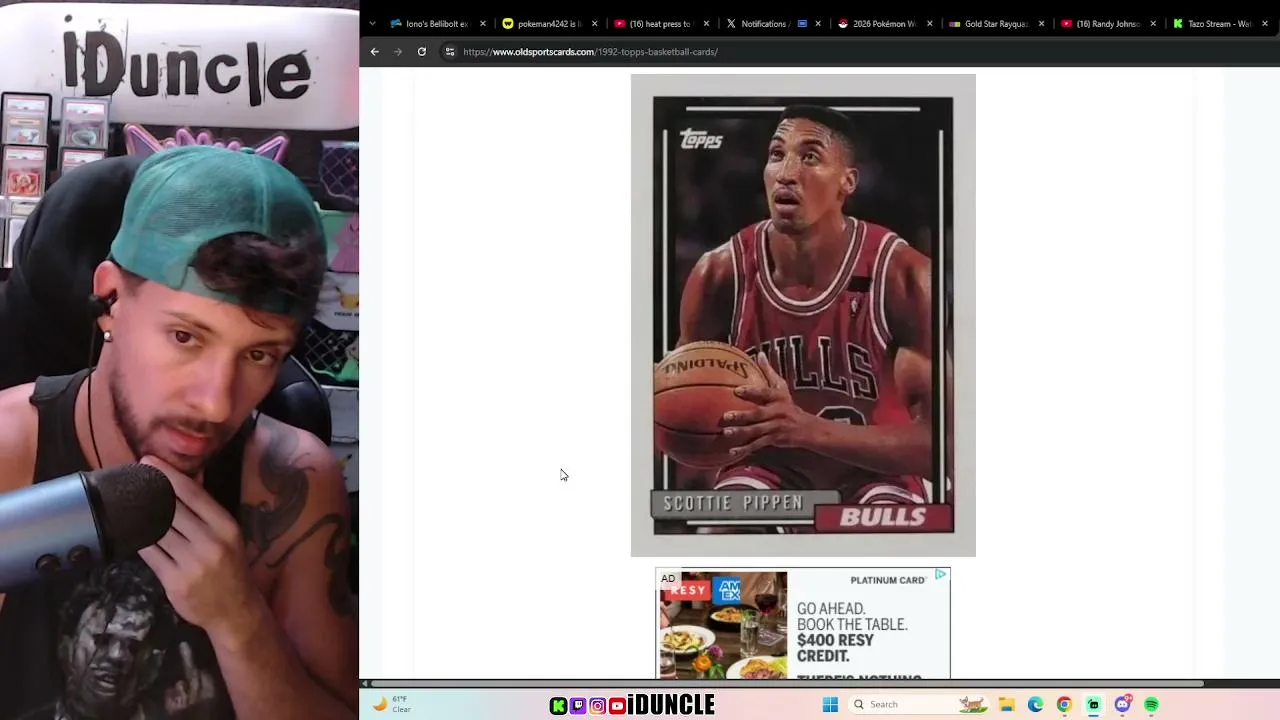This screenshot has width=1280, height=720.
Task: Go forward one page in browser
Action: (x=398, y=52)
